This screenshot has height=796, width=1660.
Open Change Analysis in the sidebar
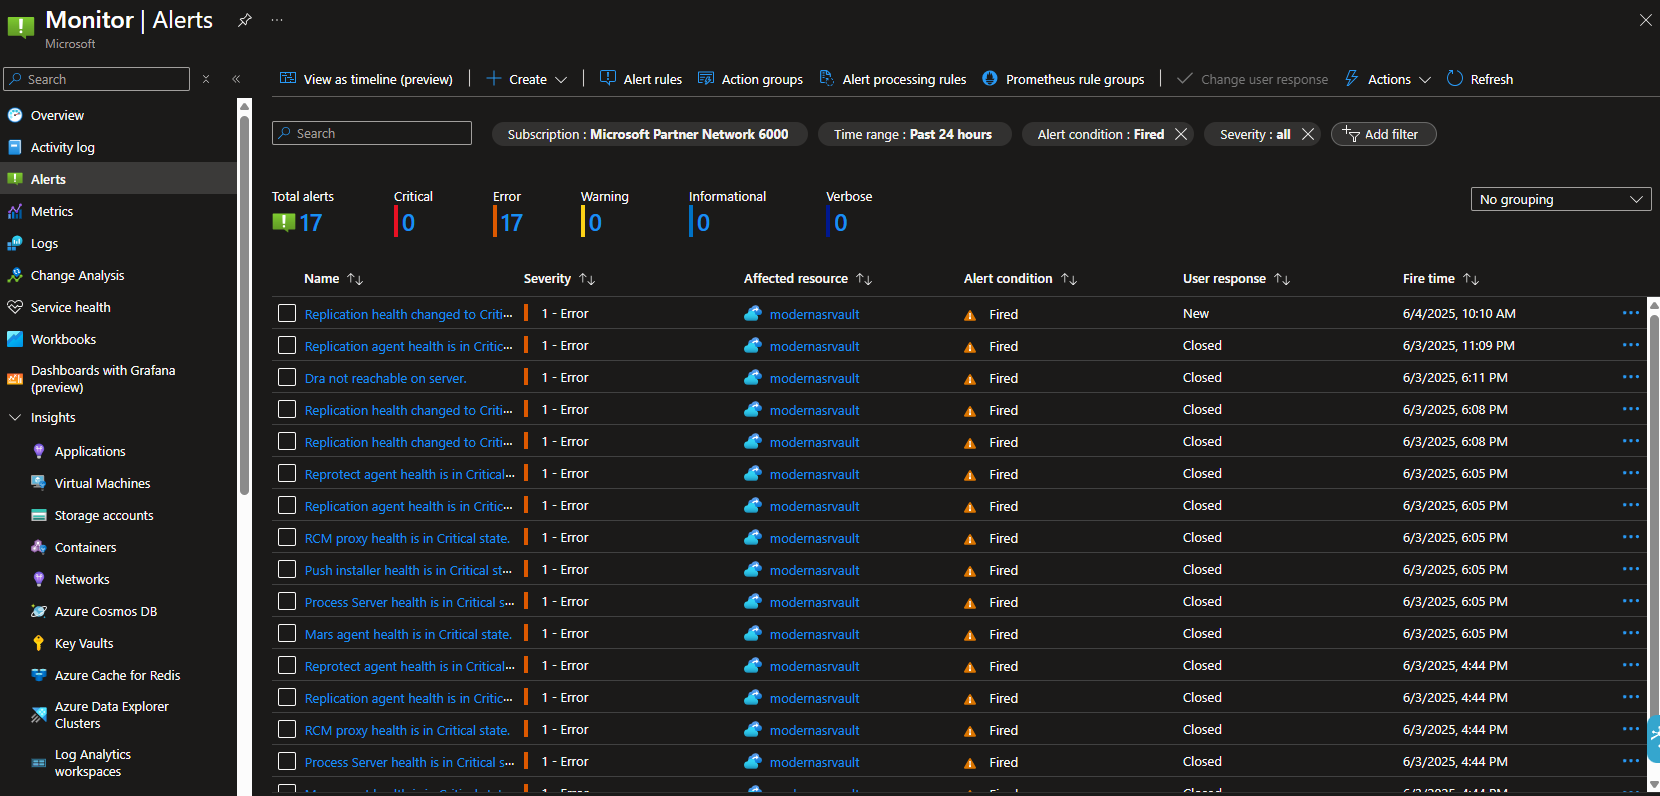[77, 275]
